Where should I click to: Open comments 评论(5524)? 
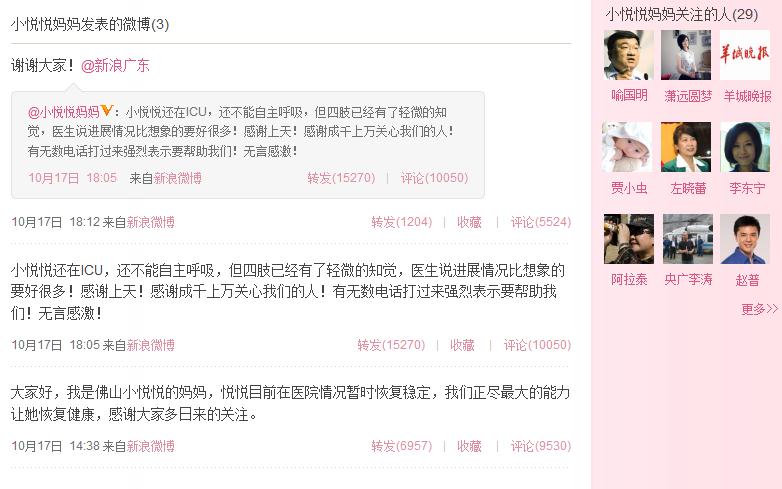point(541,222)
